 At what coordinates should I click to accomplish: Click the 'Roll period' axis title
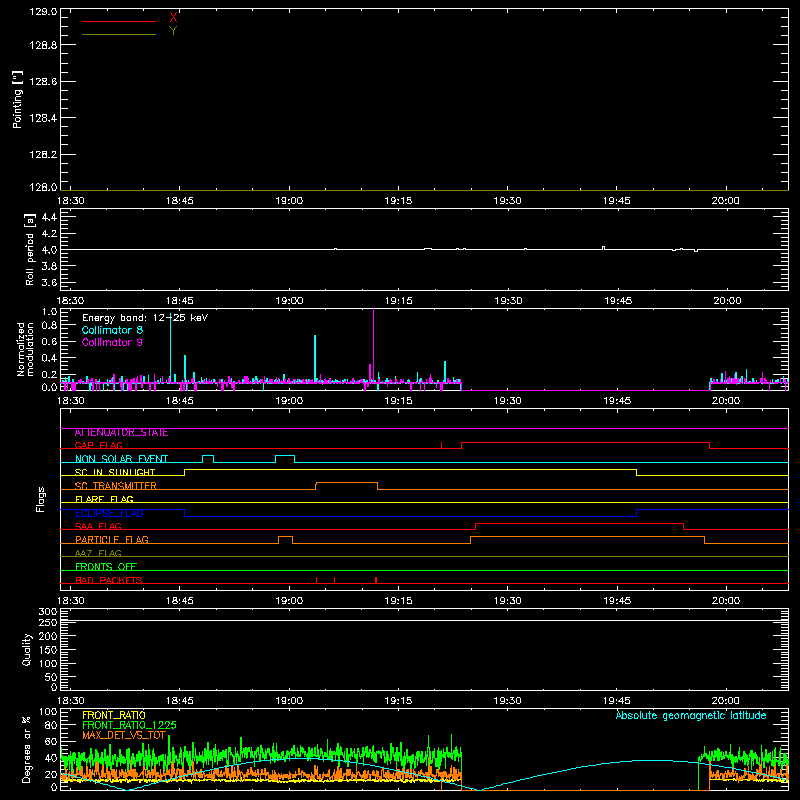coord(30,249)
